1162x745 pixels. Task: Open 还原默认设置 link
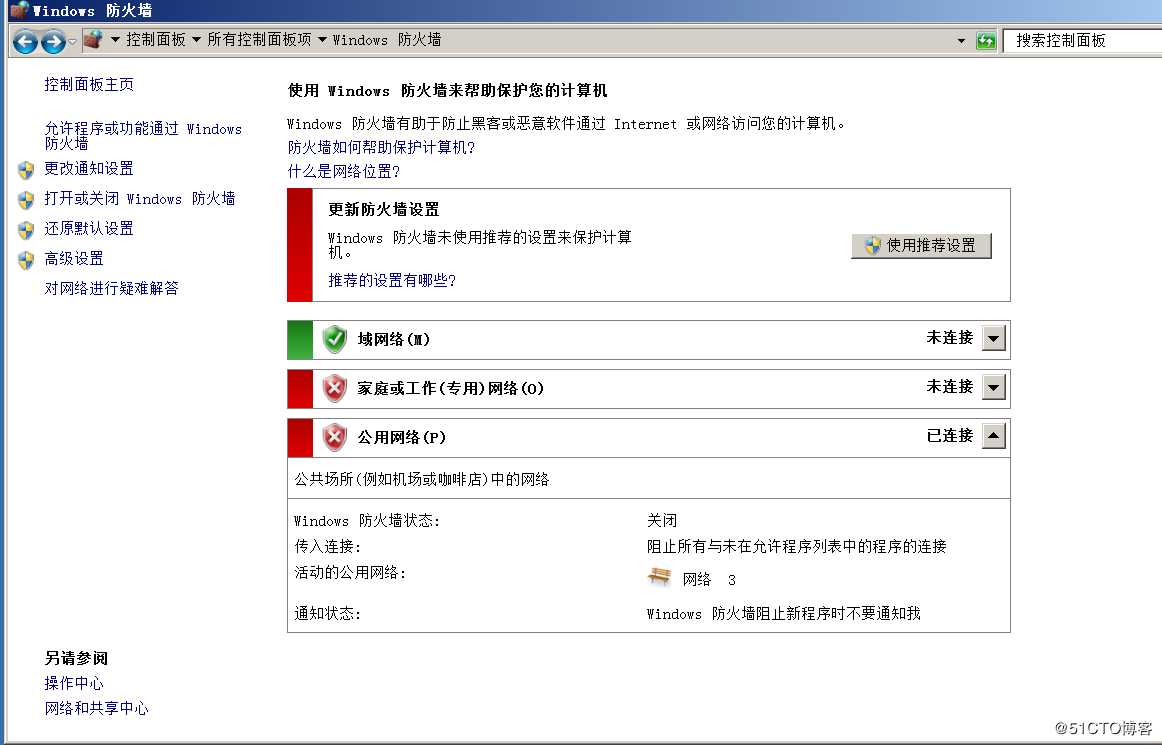tap(89, 228)
